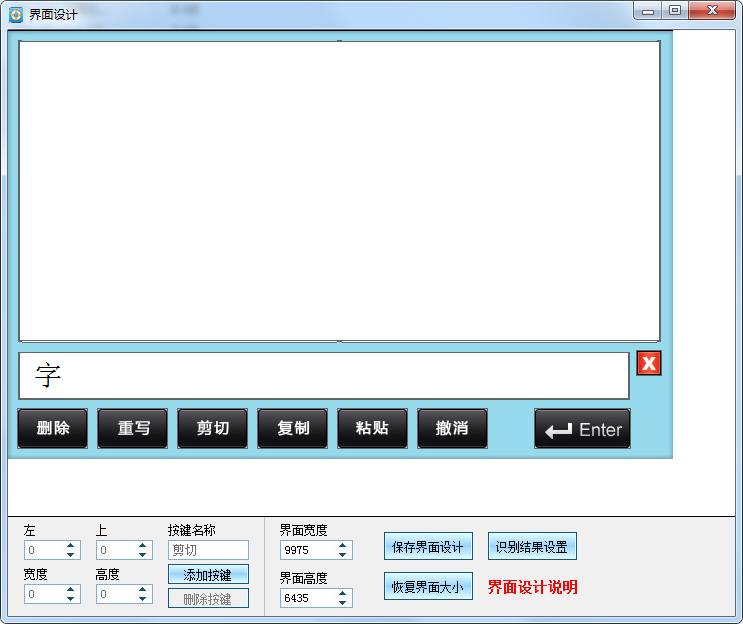Click the 撤消 key button
The height and width of the screenshot is (624, 743).
coord(452,429)
